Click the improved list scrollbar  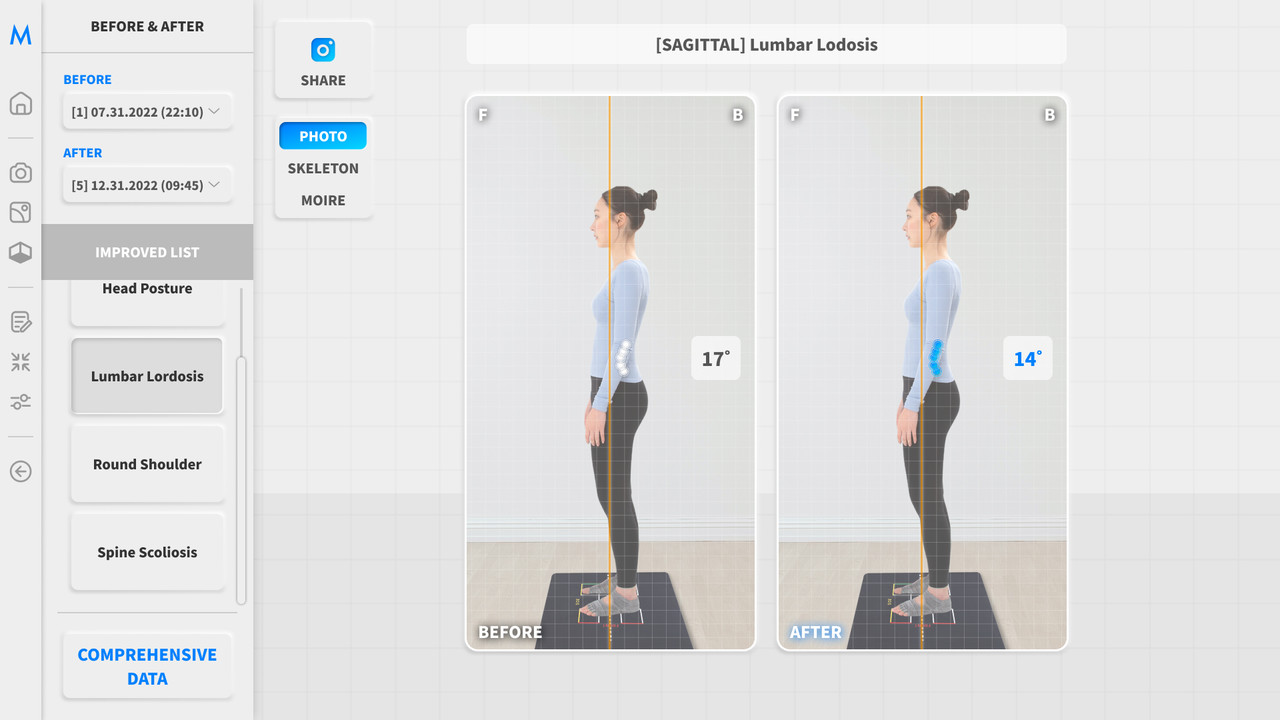pos(241,480)
